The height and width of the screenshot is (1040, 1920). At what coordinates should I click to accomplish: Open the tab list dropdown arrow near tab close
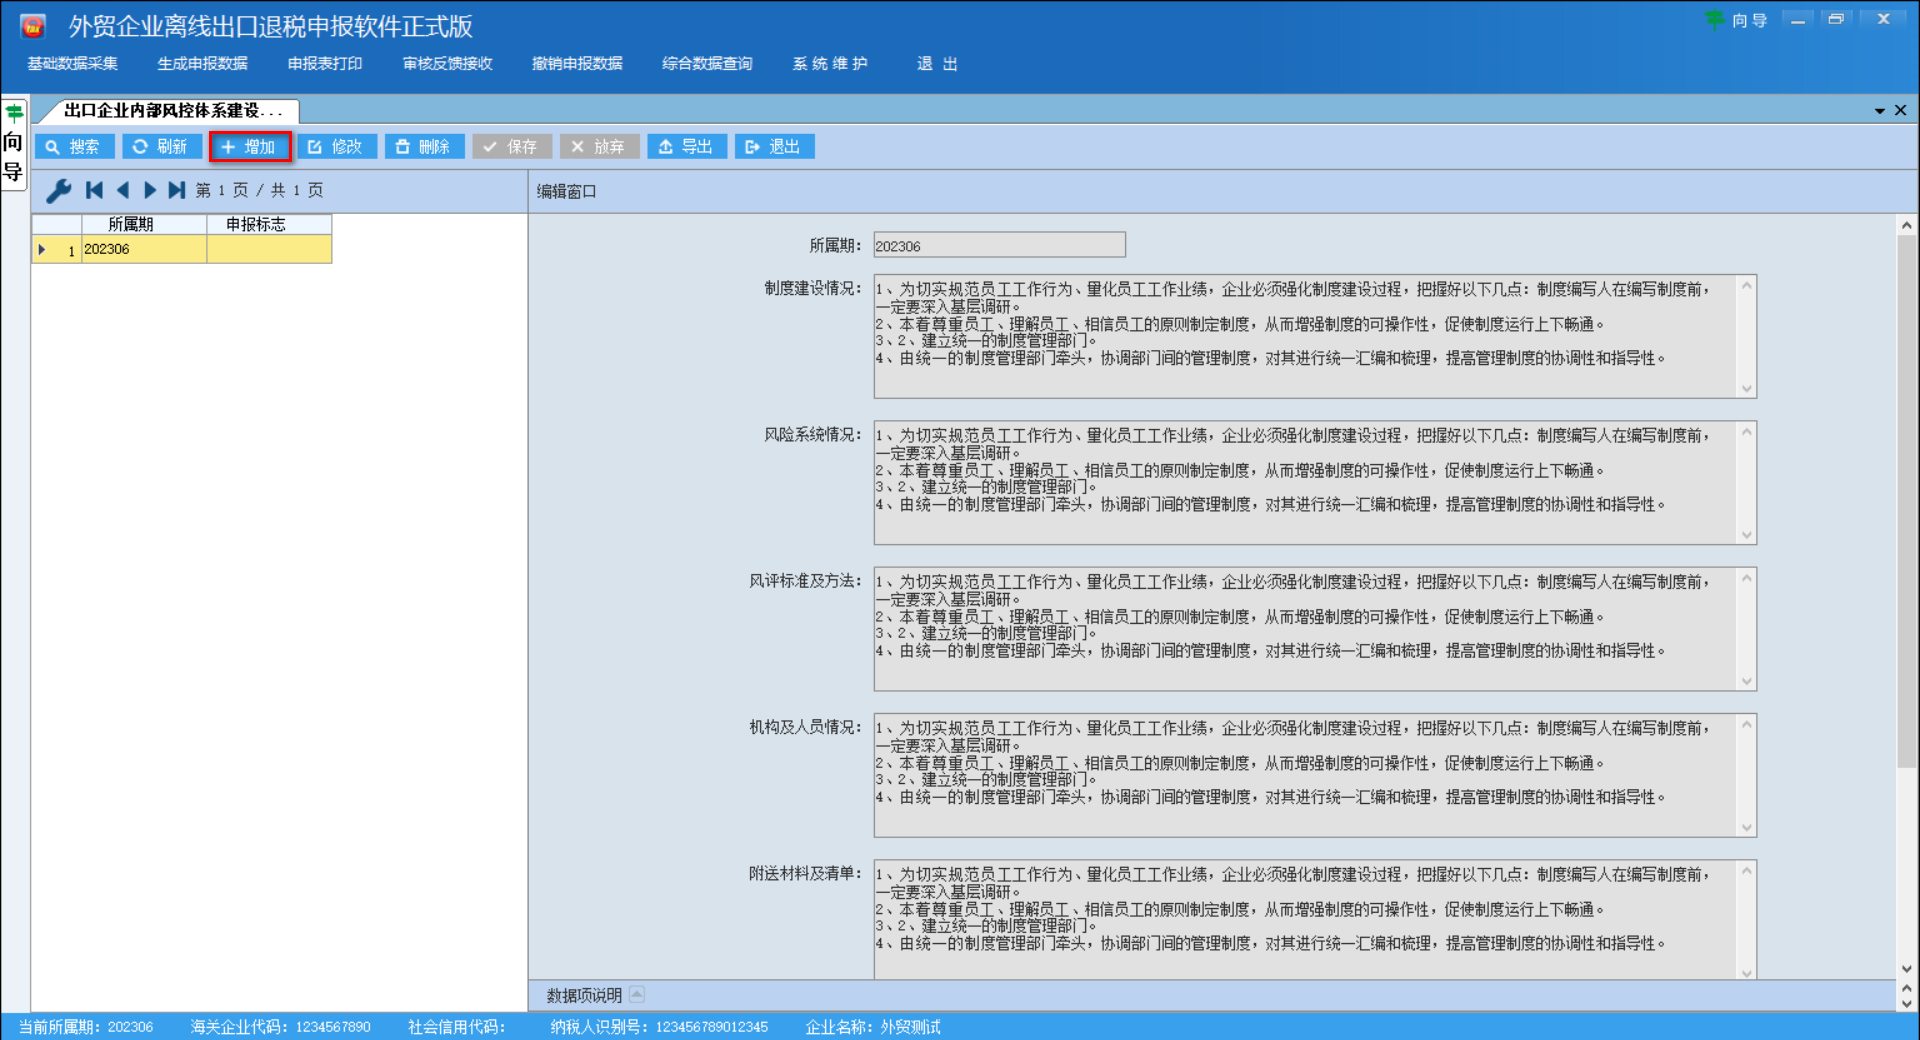tap(1879, 111)
